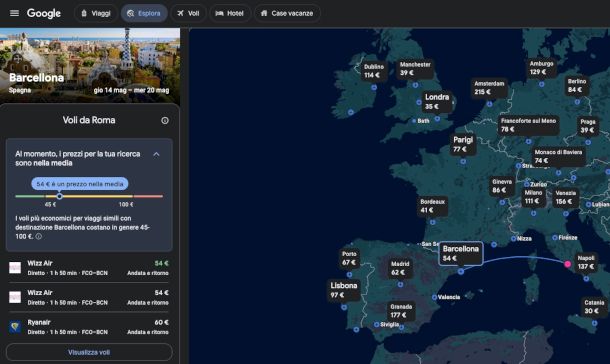The image size is (610, 364).
Task: Select the Praga 39 € map label
Action: pos(587,126)
